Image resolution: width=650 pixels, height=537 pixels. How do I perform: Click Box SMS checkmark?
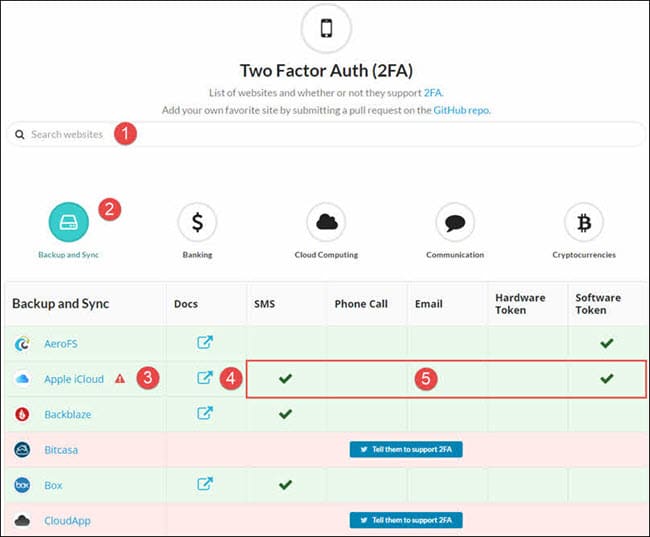(x=285, y=484)
